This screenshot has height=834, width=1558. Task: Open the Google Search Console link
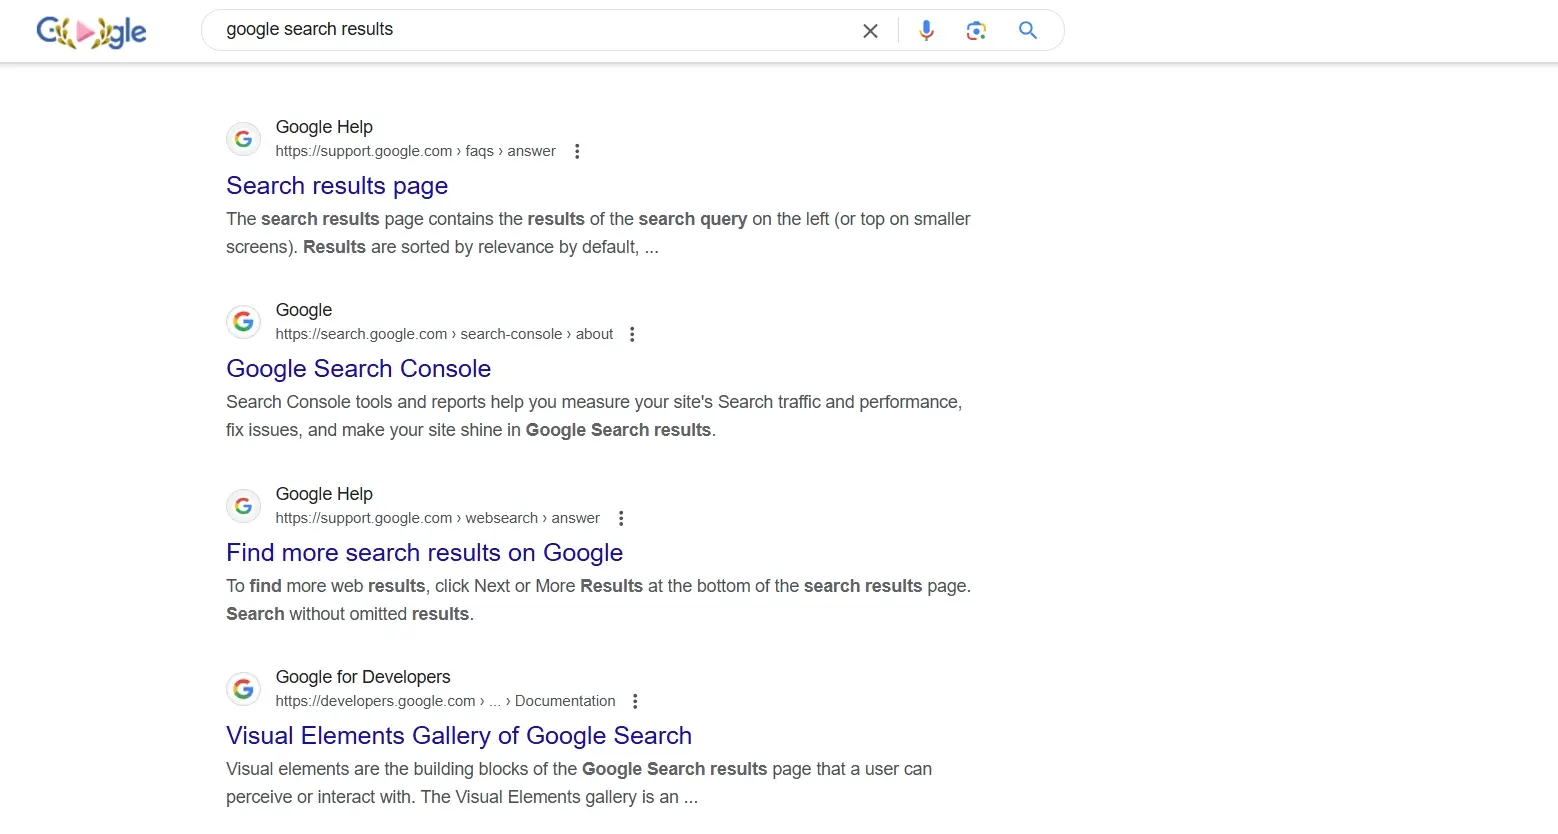[x=358, y=368]
